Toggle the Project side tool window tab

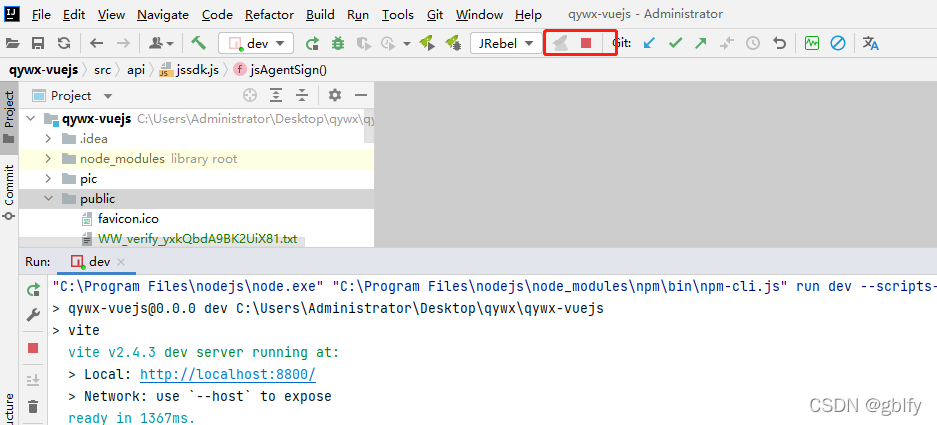tap(9, 117)
